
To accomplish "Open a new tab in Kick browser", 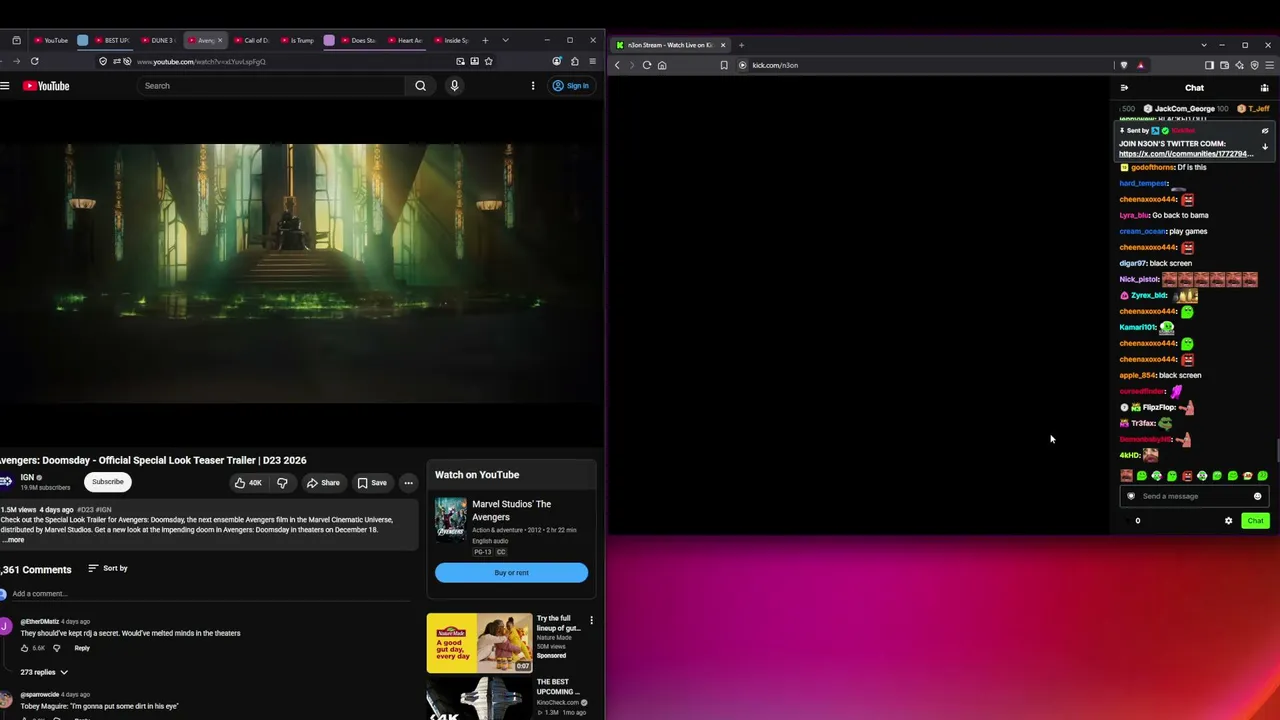I will tap(741, 45).
